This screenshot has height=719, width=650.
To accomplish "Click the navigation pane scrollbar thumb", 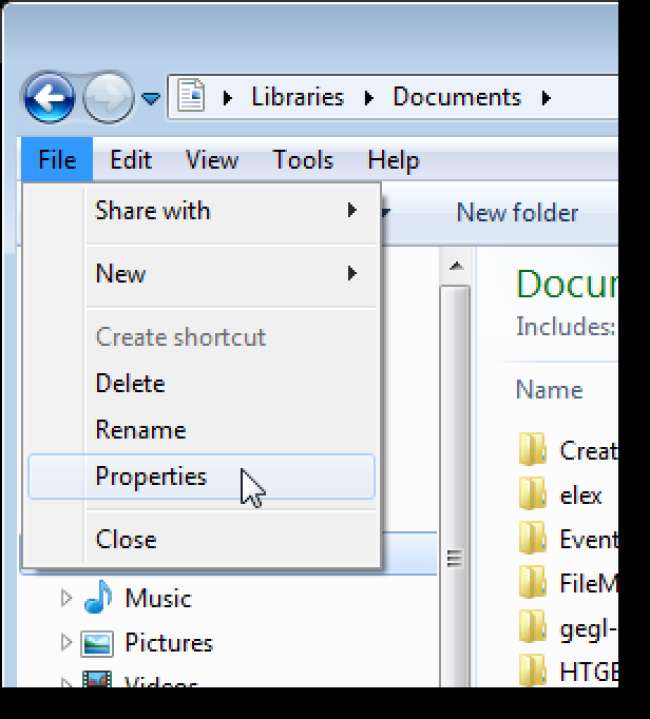I will click(x=455, y=486).
